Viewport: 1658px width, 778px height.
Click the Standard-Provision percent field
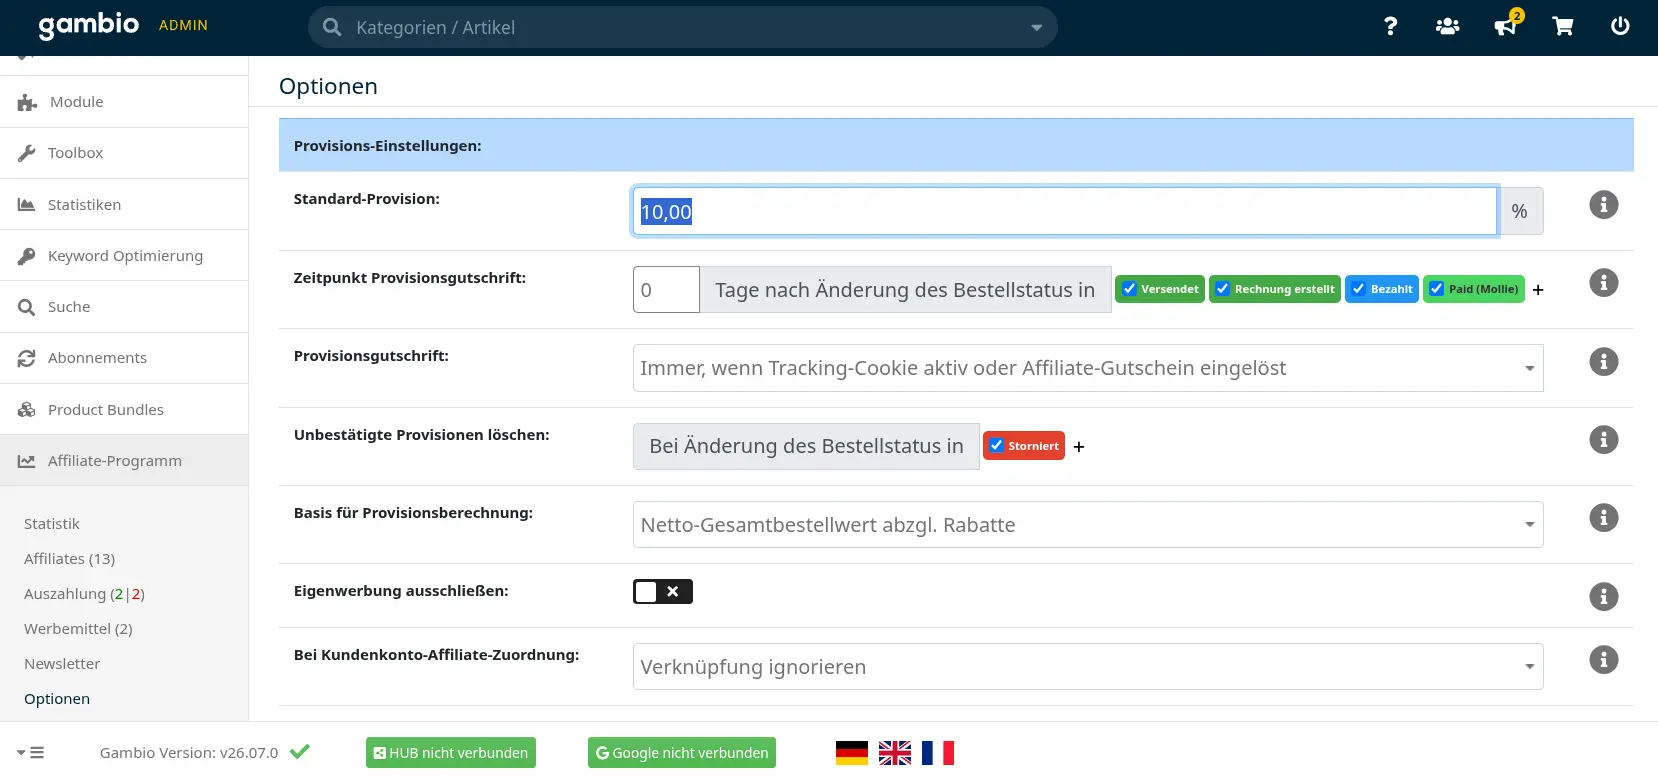[x=1065, y=211]
